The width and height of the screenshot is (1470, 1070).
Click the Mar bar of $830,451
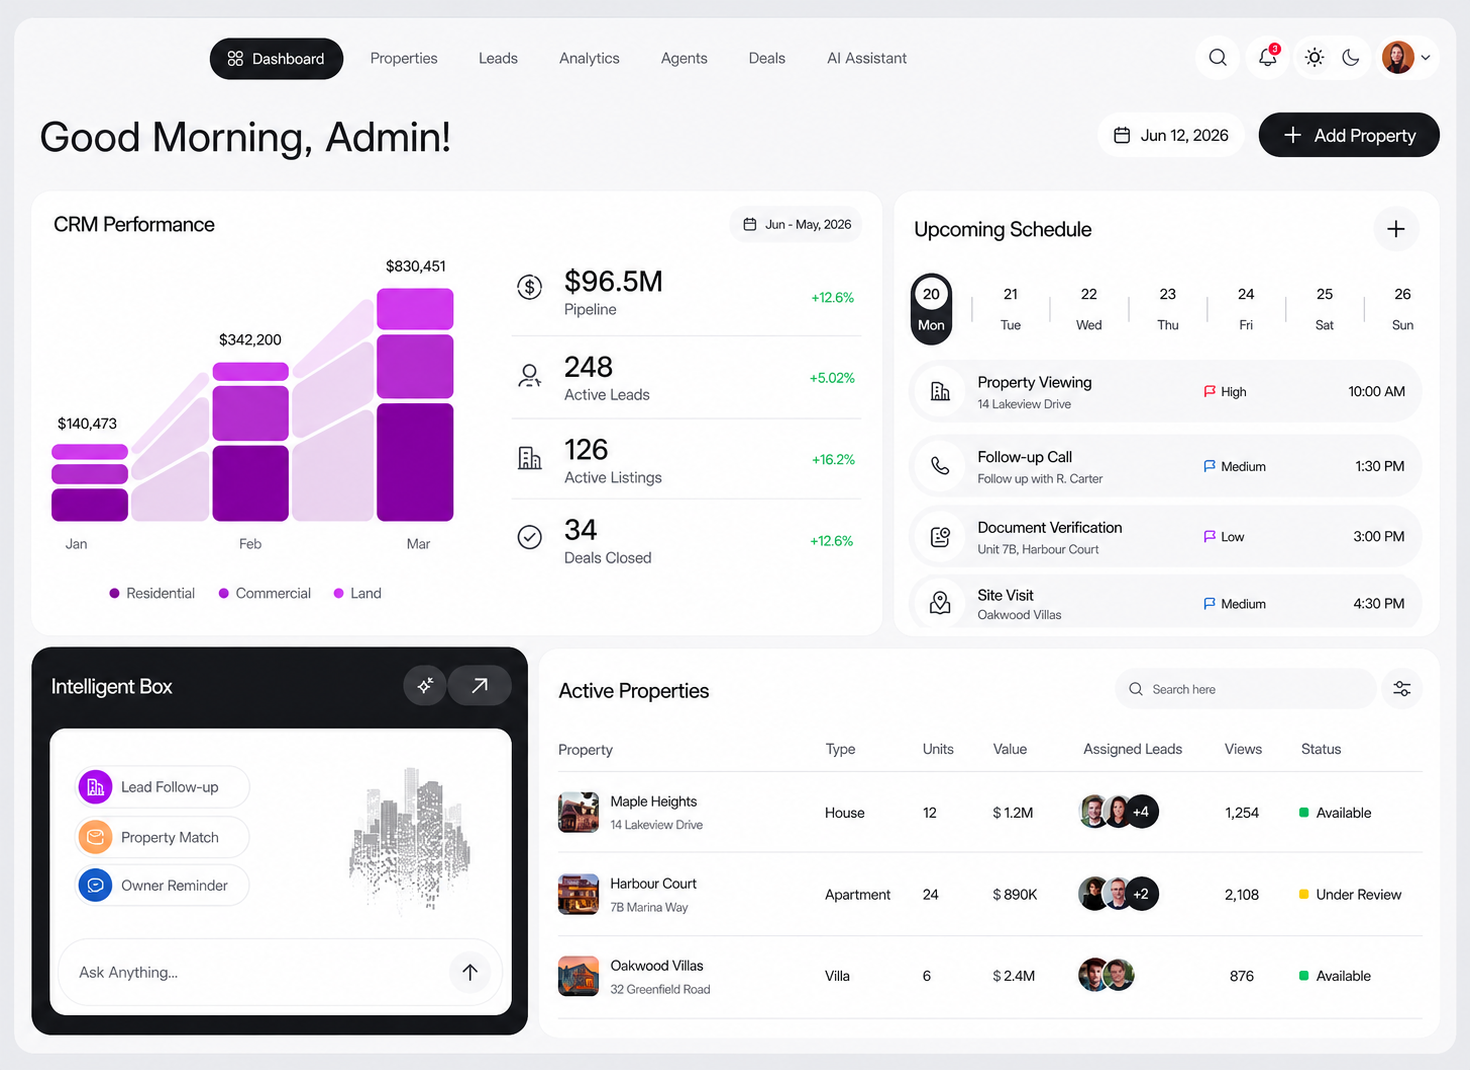point(415,404)
